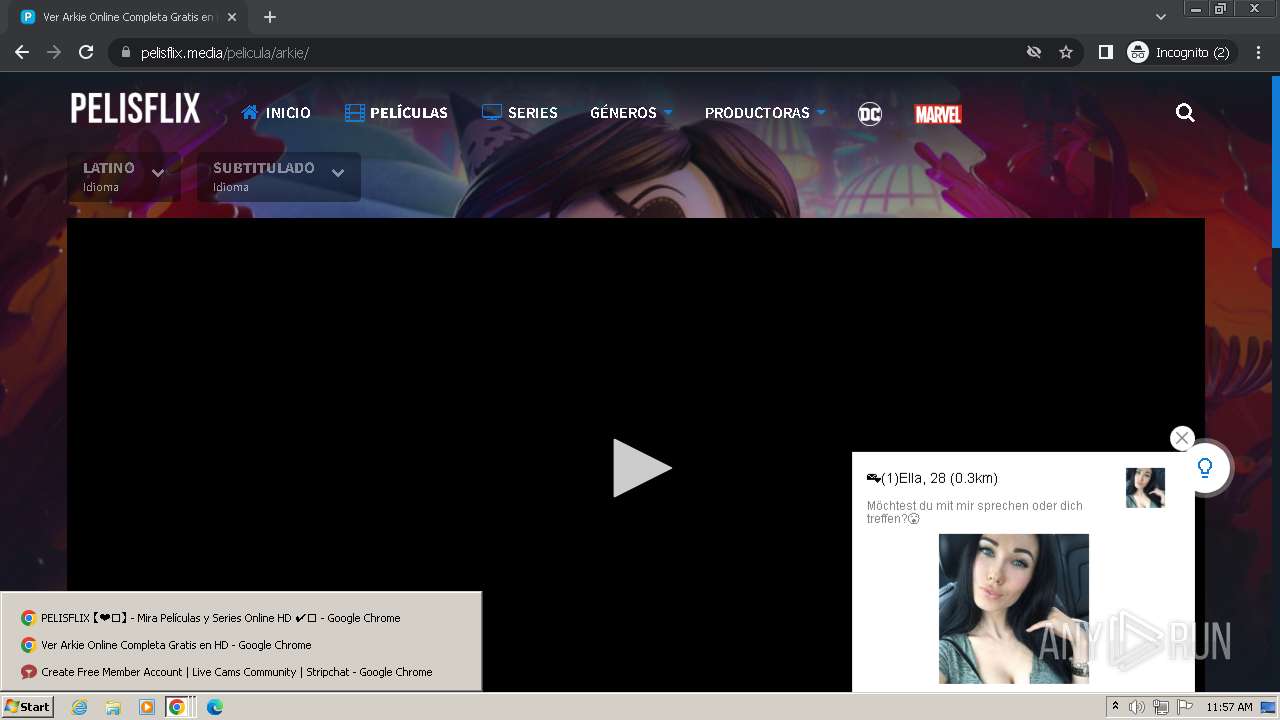Toggle the Chrome side panel icon
The width and height of the screenshot is (1280, 720).
(x=1105, y=52)
